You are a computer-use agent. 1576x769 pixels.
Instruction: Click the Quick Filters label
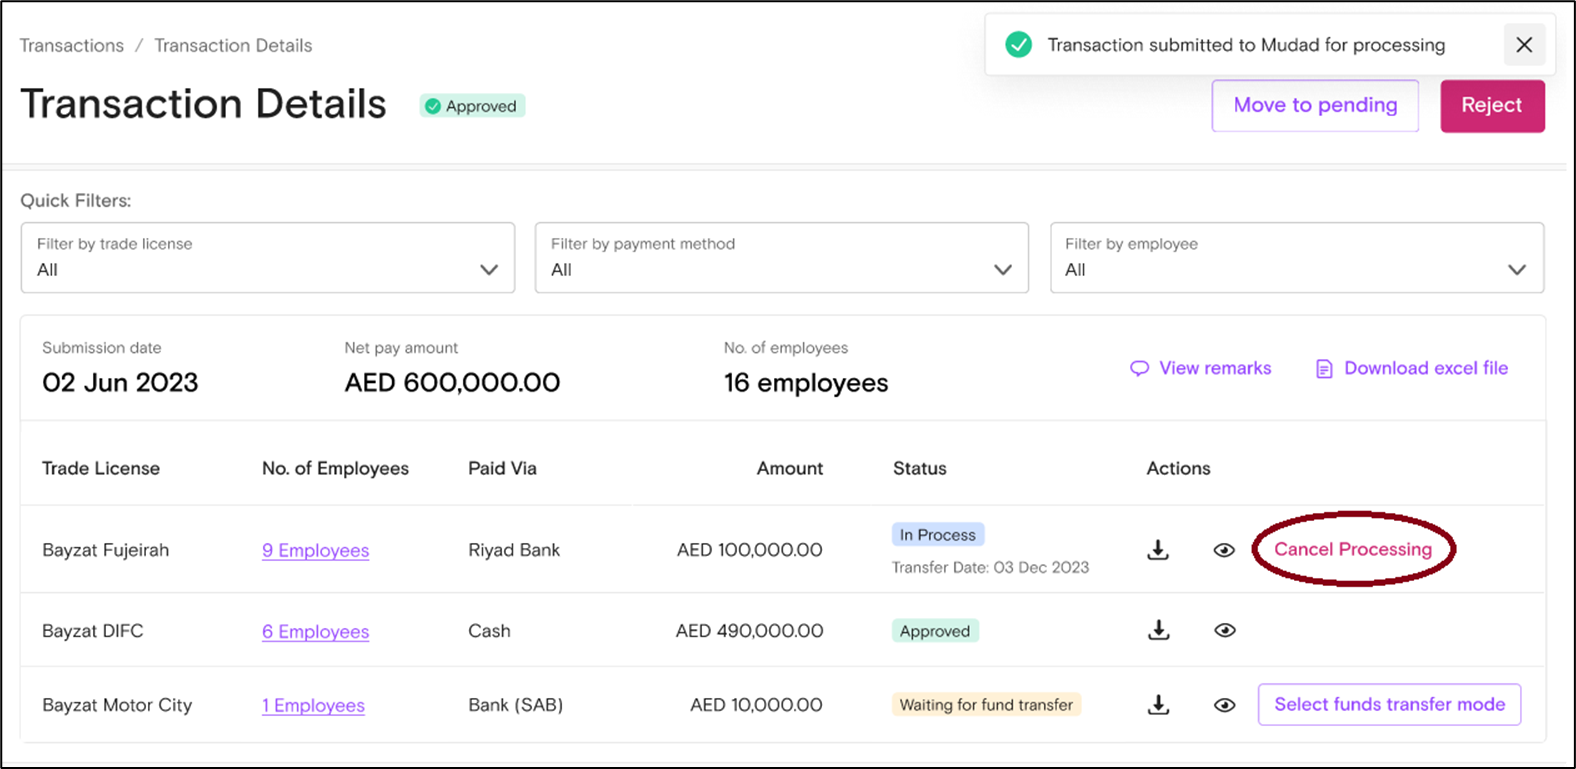tap(76, 200)
